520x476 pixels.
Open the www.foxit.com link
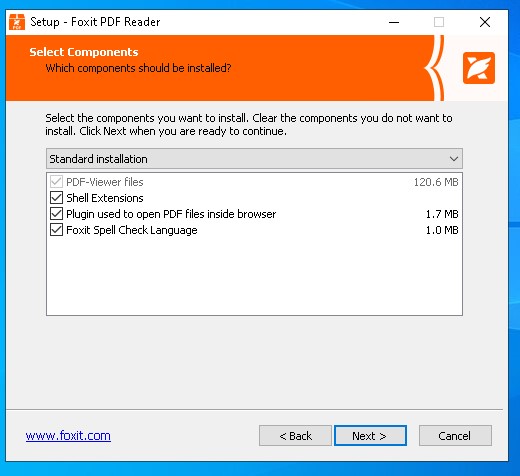pyautogui.click(x=68, y=436)
